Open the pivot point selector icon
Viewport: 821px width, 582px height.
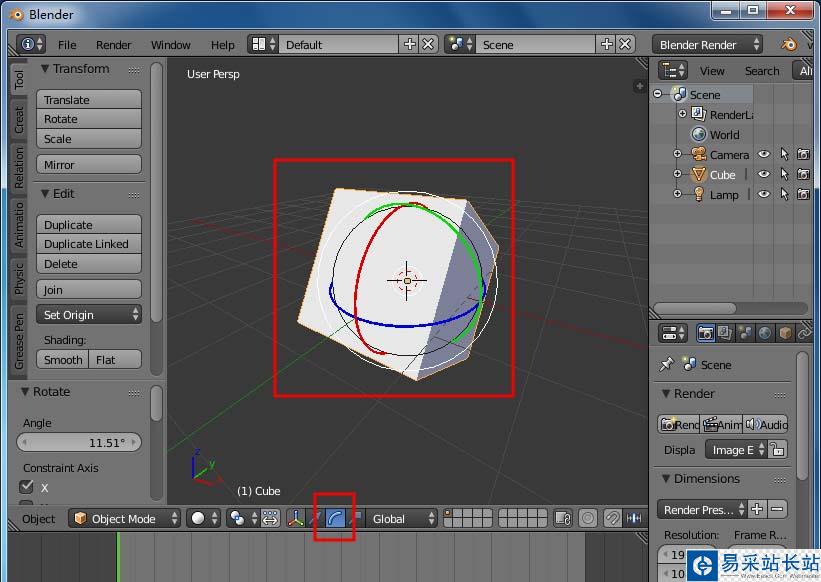[x=241, y=518]
